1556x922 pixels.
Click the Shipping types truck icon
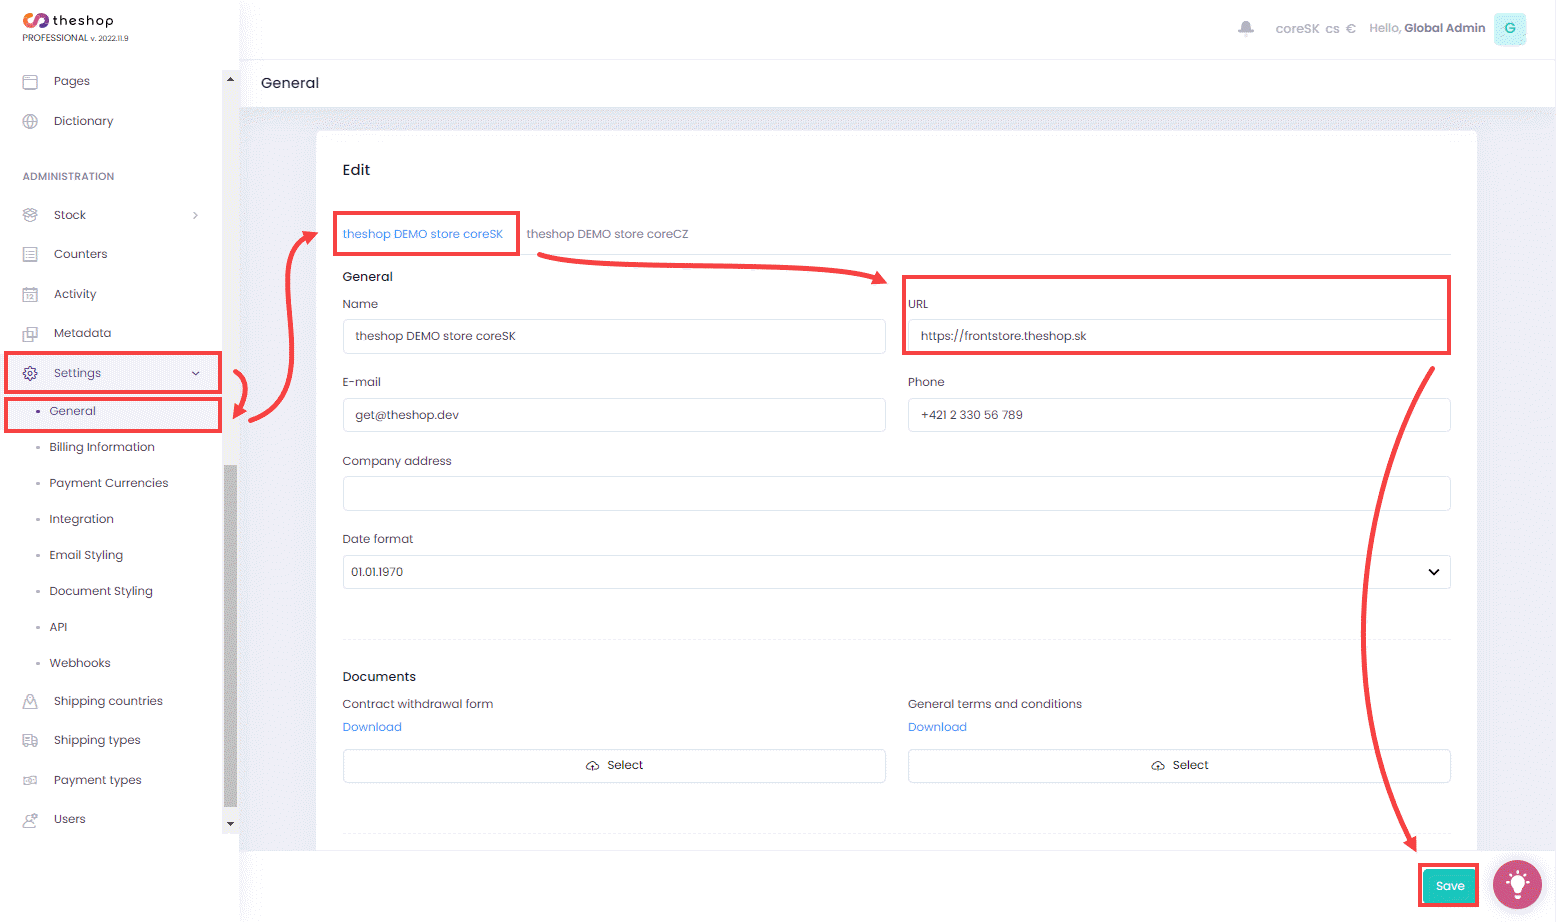[30, 740]
